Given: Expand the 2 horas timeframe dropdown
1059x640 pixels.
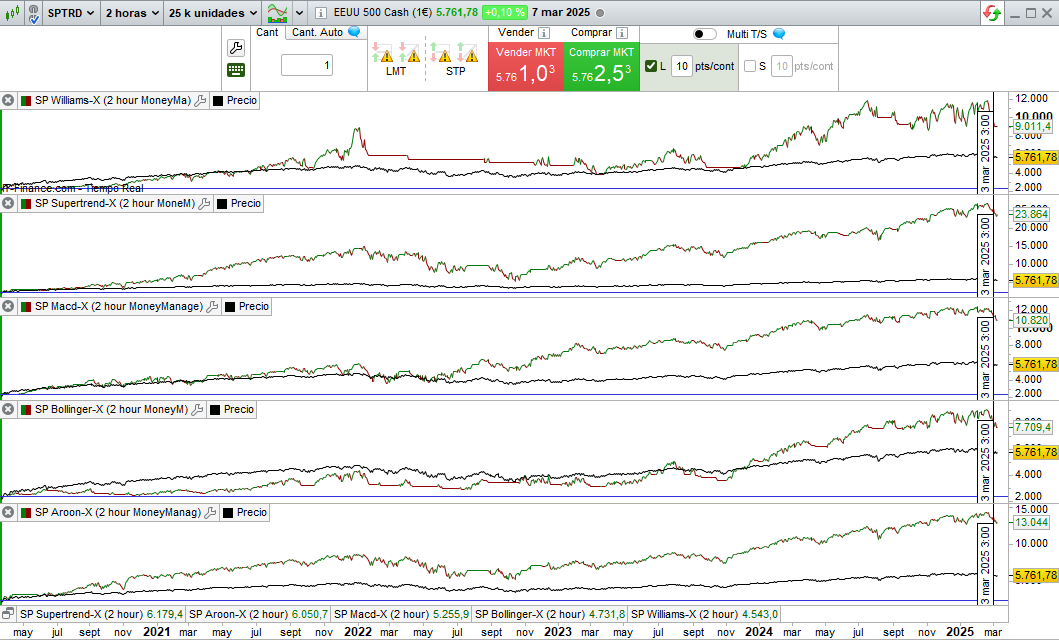Looking at the screenshot, I should [130, 13].
